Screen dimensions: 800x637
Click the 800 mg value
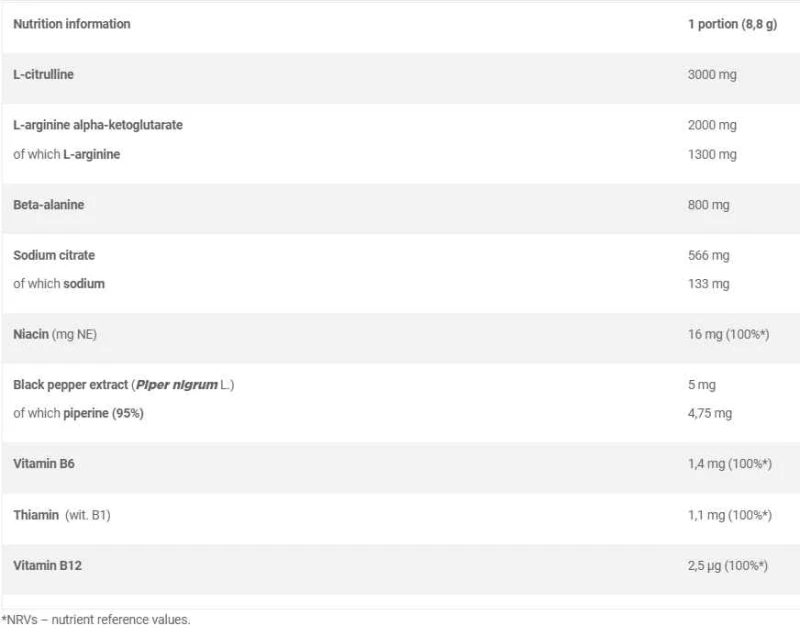point(709,204)
